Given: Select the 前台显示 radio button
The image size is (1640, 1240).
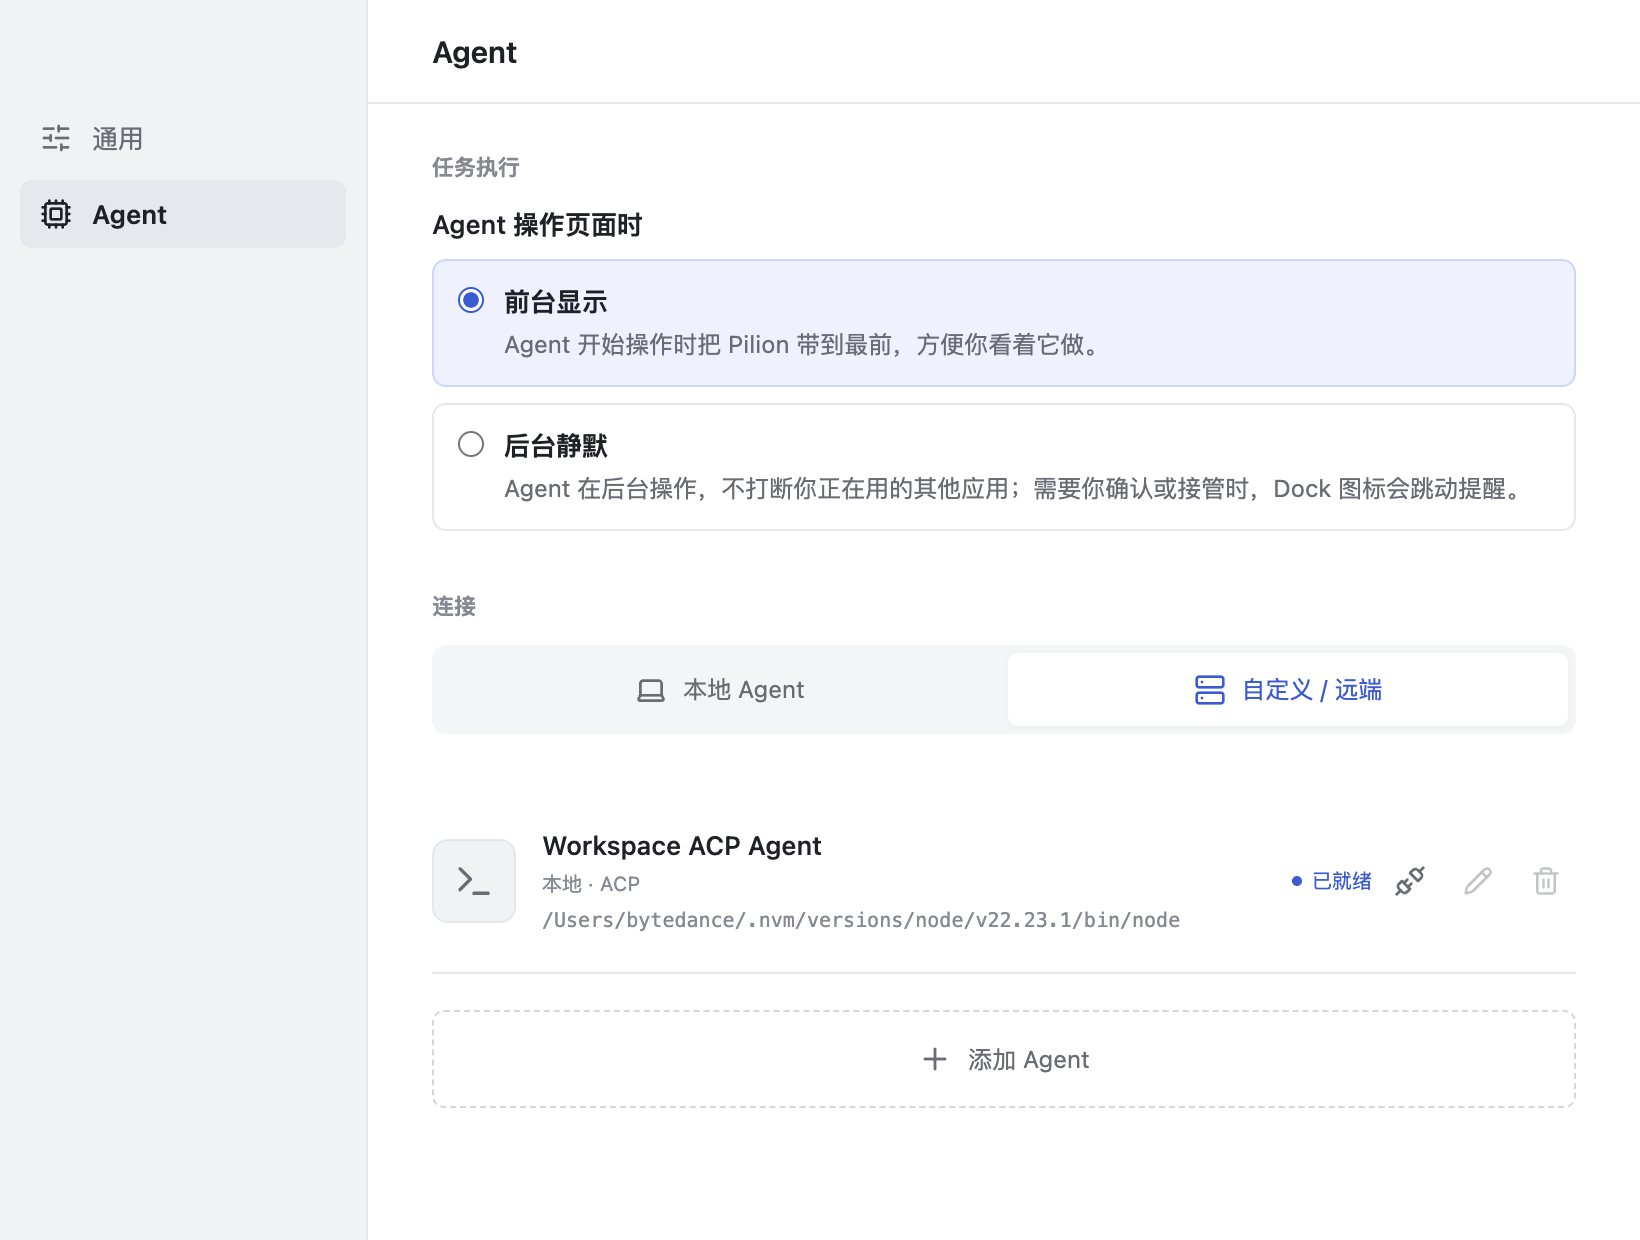Looking at the screenshot, I should [471, 300].
